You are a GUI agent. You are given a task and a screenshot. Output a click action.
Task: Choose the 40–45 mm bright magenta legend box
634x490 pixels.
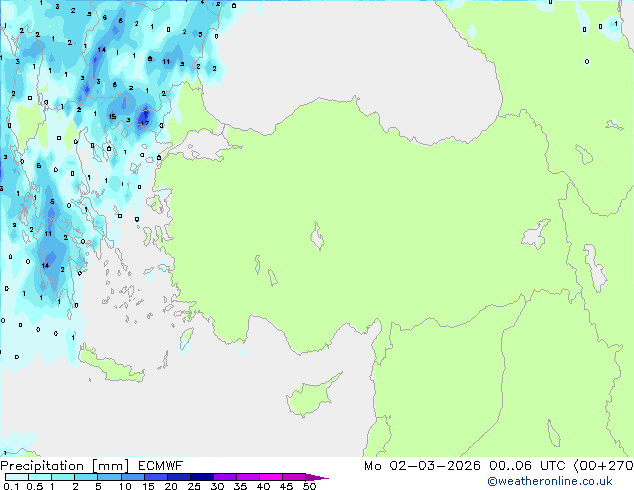click(x=271, y=477)
